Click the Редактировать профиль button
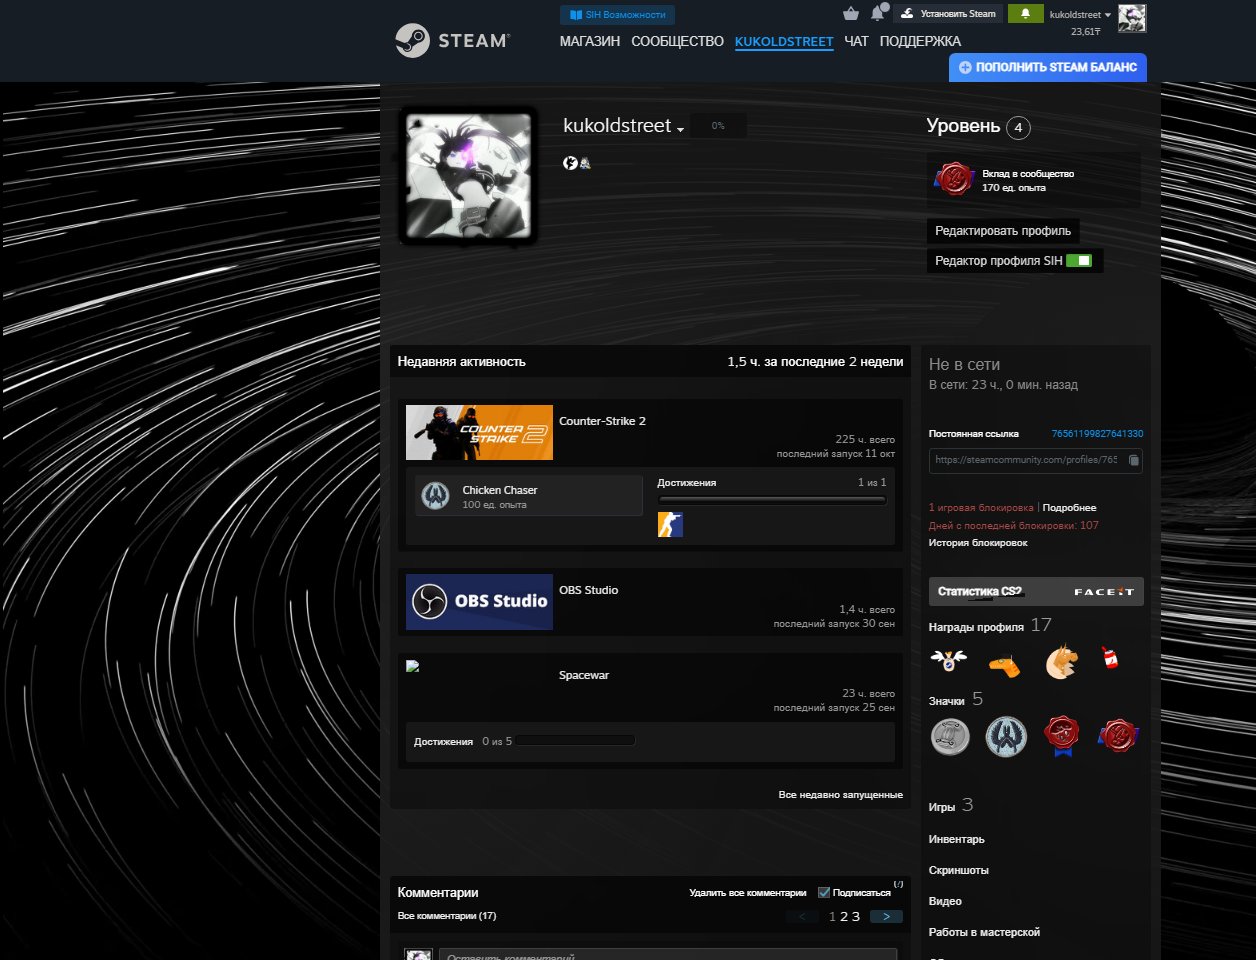This screenshot has height=960, width=1256. coord(1002,231)
